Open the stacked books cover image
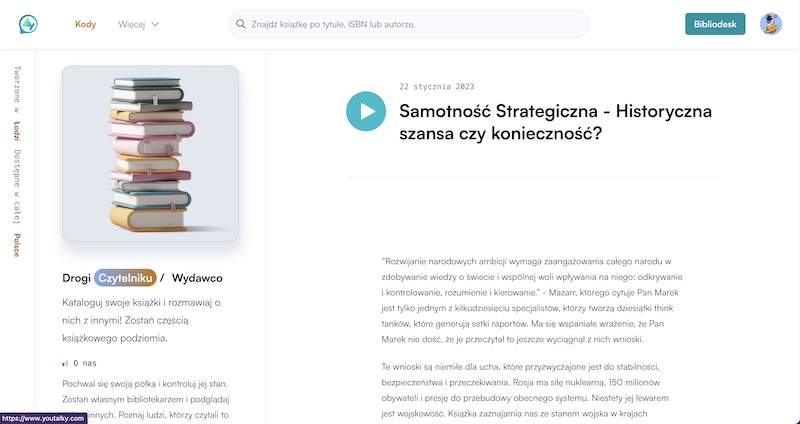 click(x=151, y=154)
